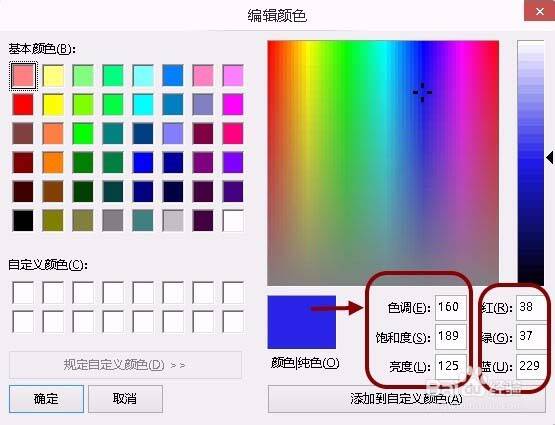Screen dimensions: 555x425
Task: Pick the light gray basic color swatch
Action: pyautogui.click(x=173, y=220)
